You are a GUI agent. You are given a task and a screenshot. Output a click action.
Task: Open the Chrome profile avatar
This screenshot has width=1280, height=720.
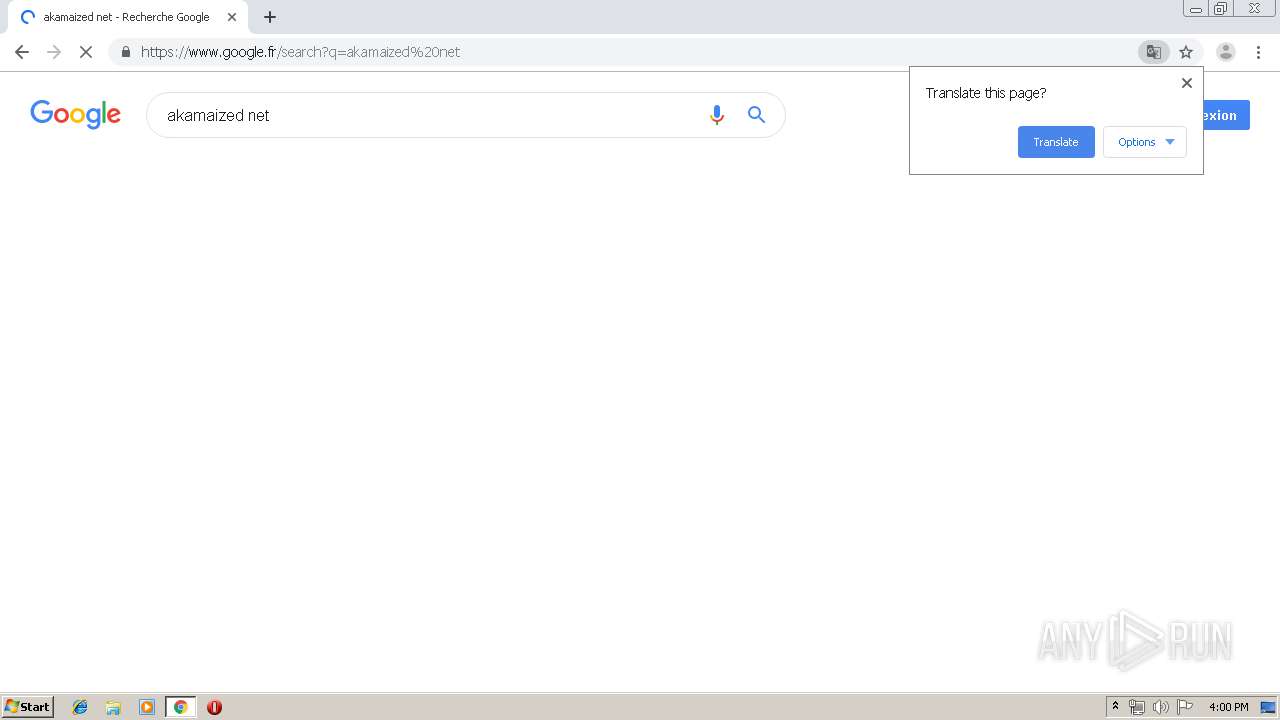coord(1226,52)
